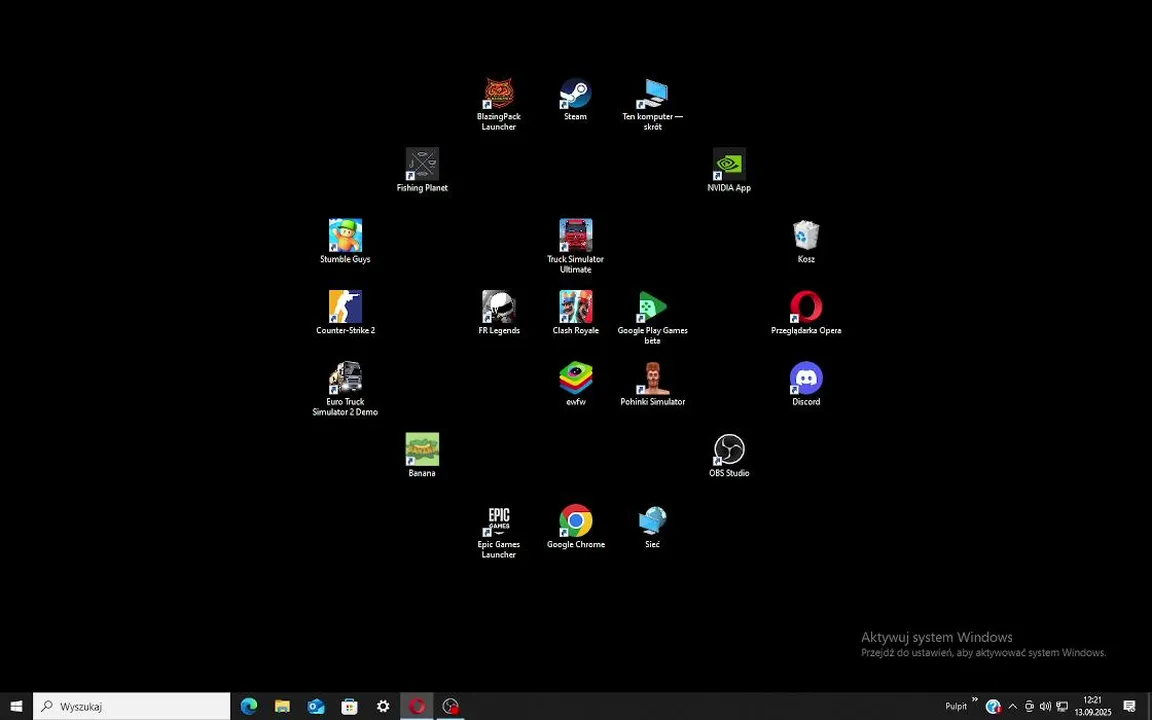Image resolution: width=1152 pixels, height=720 pixels.
Task: Open File Explorer from the taskbar
Action: (282, 706)
